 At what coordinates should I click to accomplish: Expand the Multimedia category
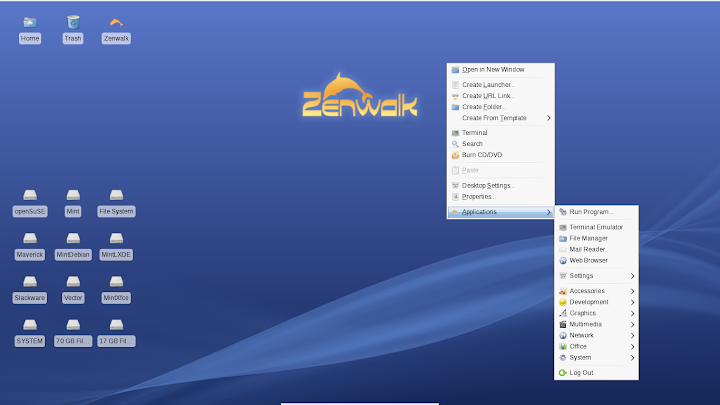(596, 324)
